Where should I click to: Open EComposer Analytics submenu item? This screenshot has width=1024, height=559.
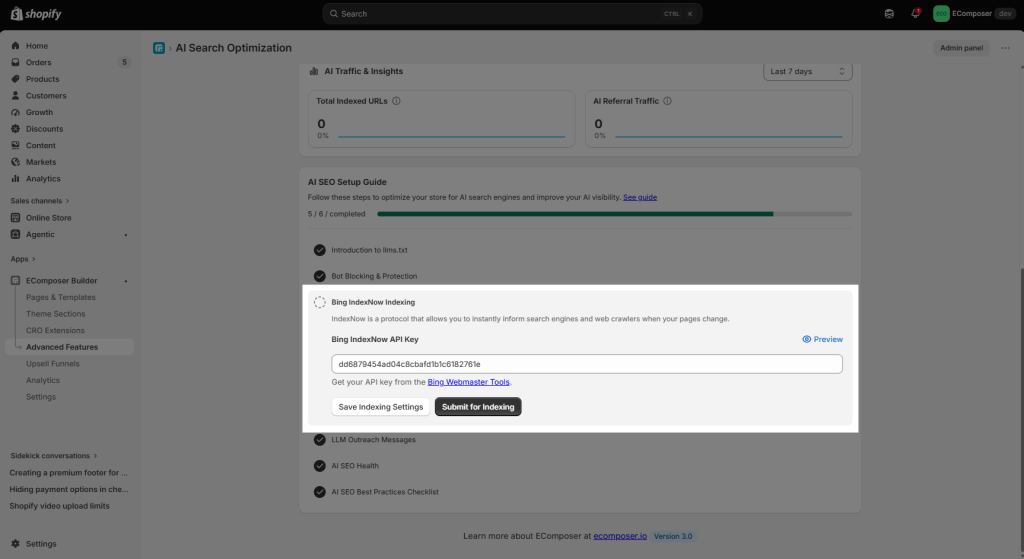(42, 380)
